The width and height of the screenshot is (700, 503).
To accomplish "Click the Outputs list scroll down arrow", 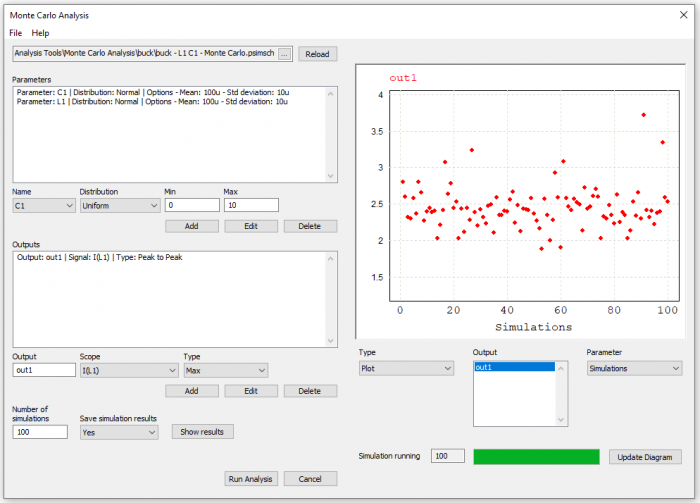I will pos(330,341).
